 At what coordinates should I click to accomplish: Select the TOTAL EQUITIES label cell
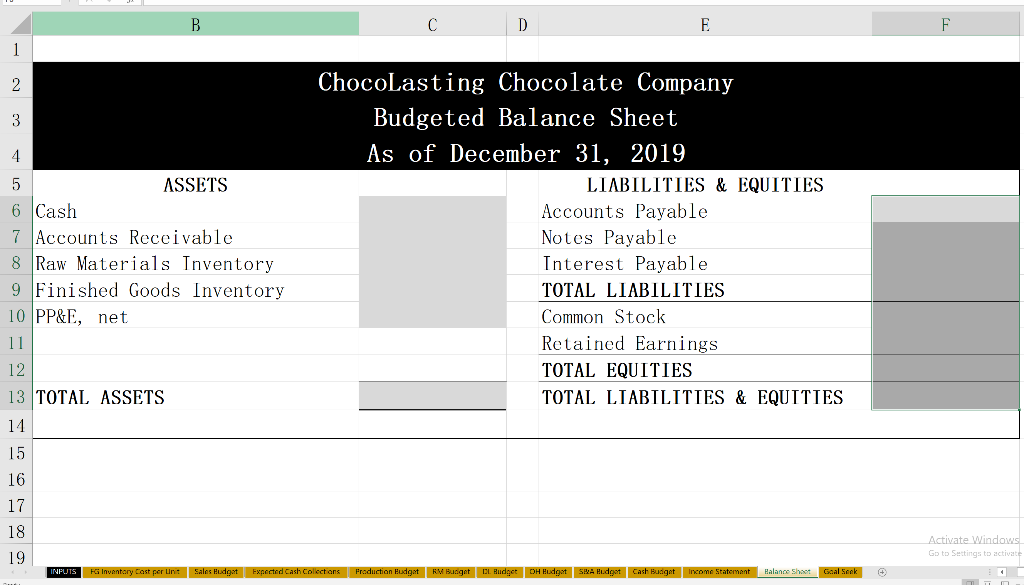click(705, 370)
